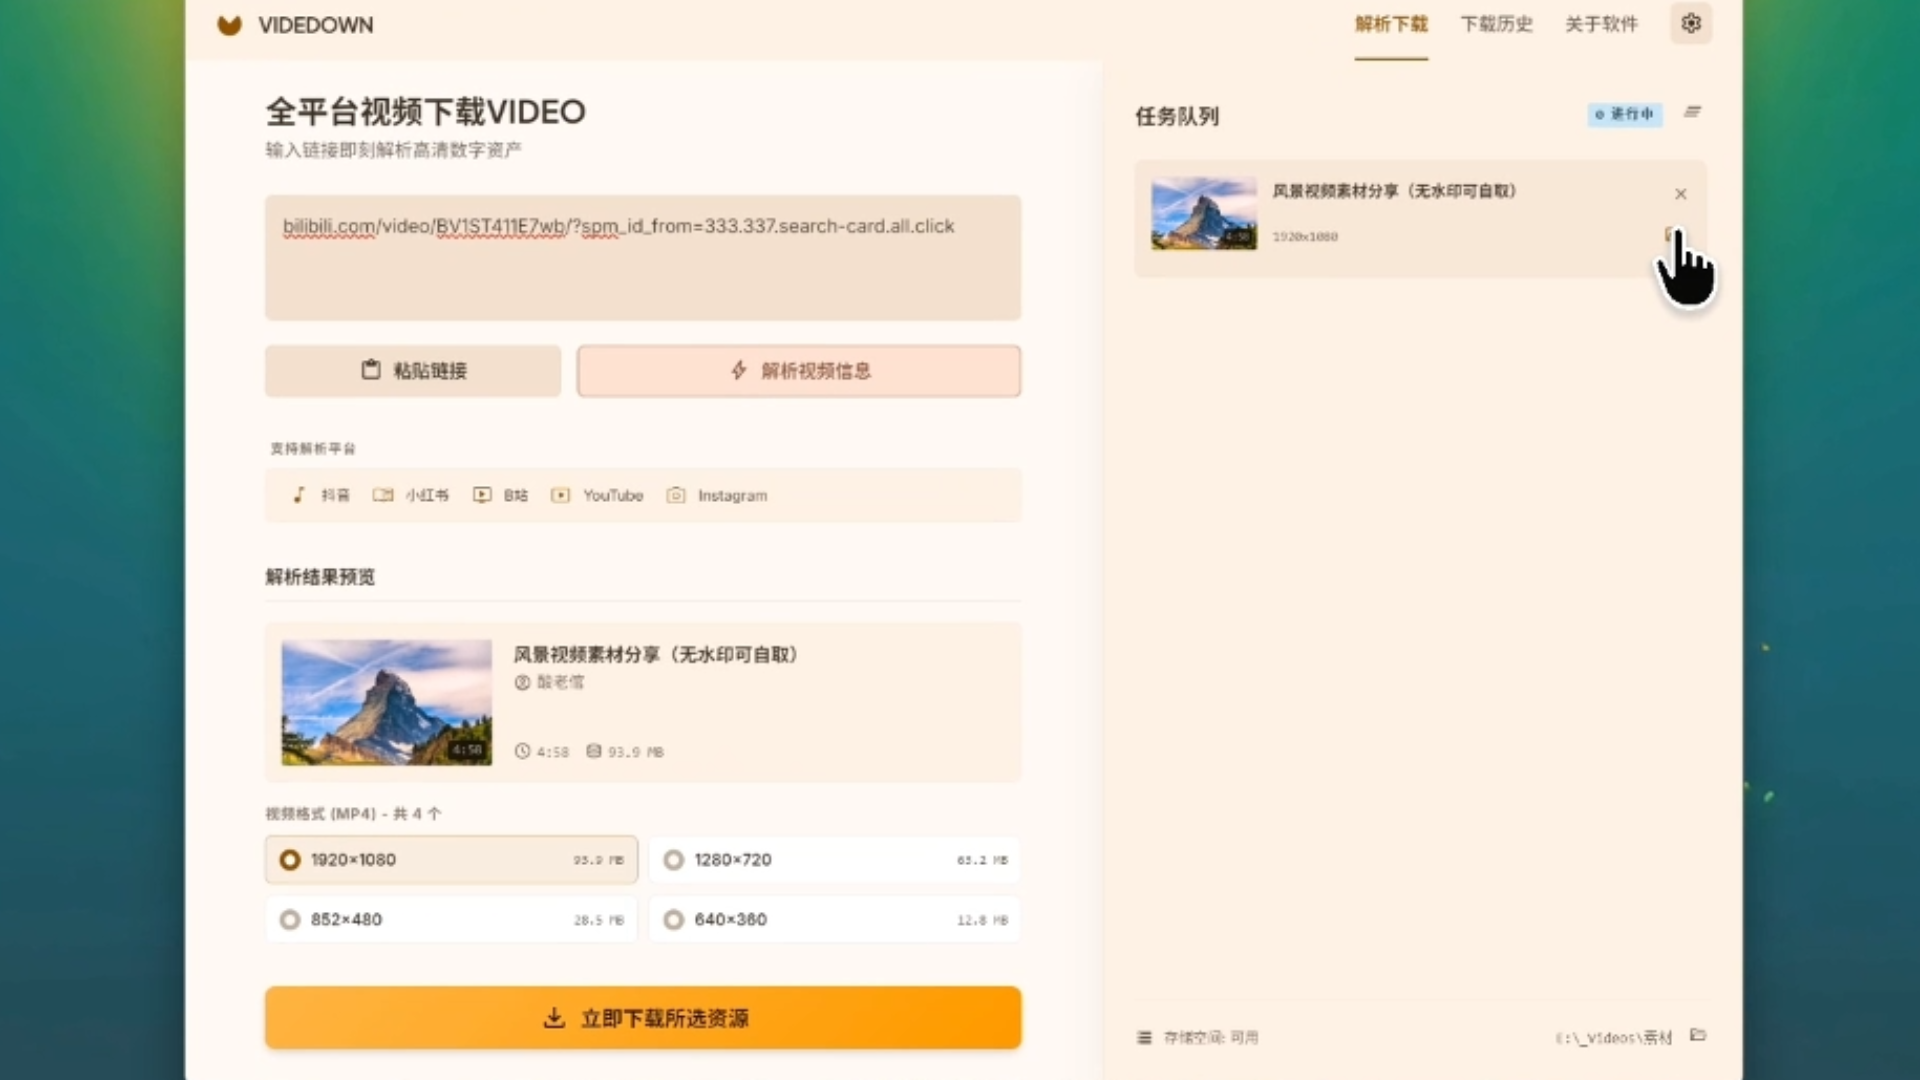Choose the 640×360 resolution option
This screenshot has height=1080, width=1920.
[x=835, y=920]
